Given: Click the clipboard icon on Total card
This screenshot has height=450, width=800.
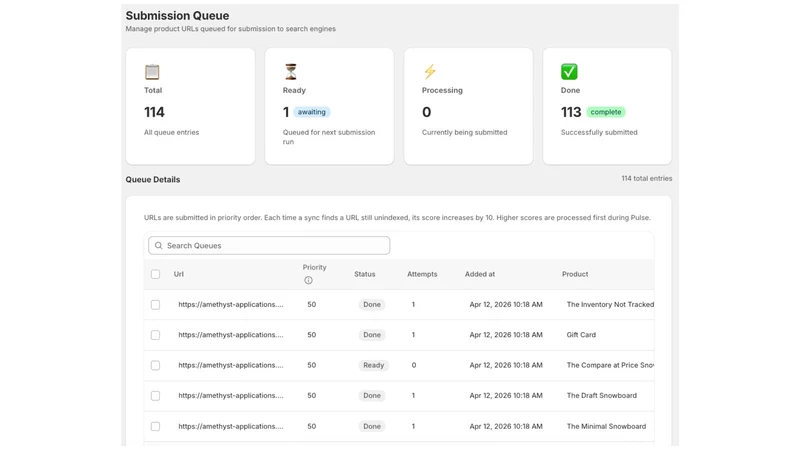Looking at the screenshot, I should [152, 72].
